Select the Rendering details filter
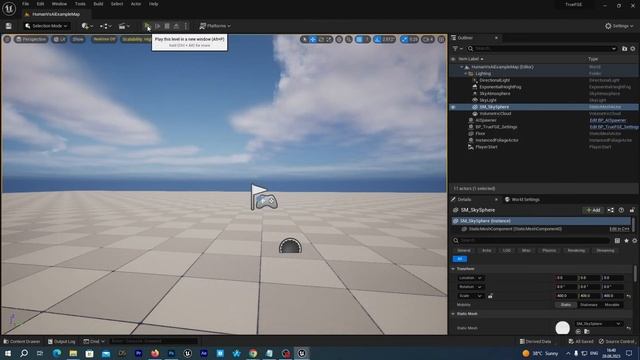This screenshot has width=640, height=360. pos(576,251)
